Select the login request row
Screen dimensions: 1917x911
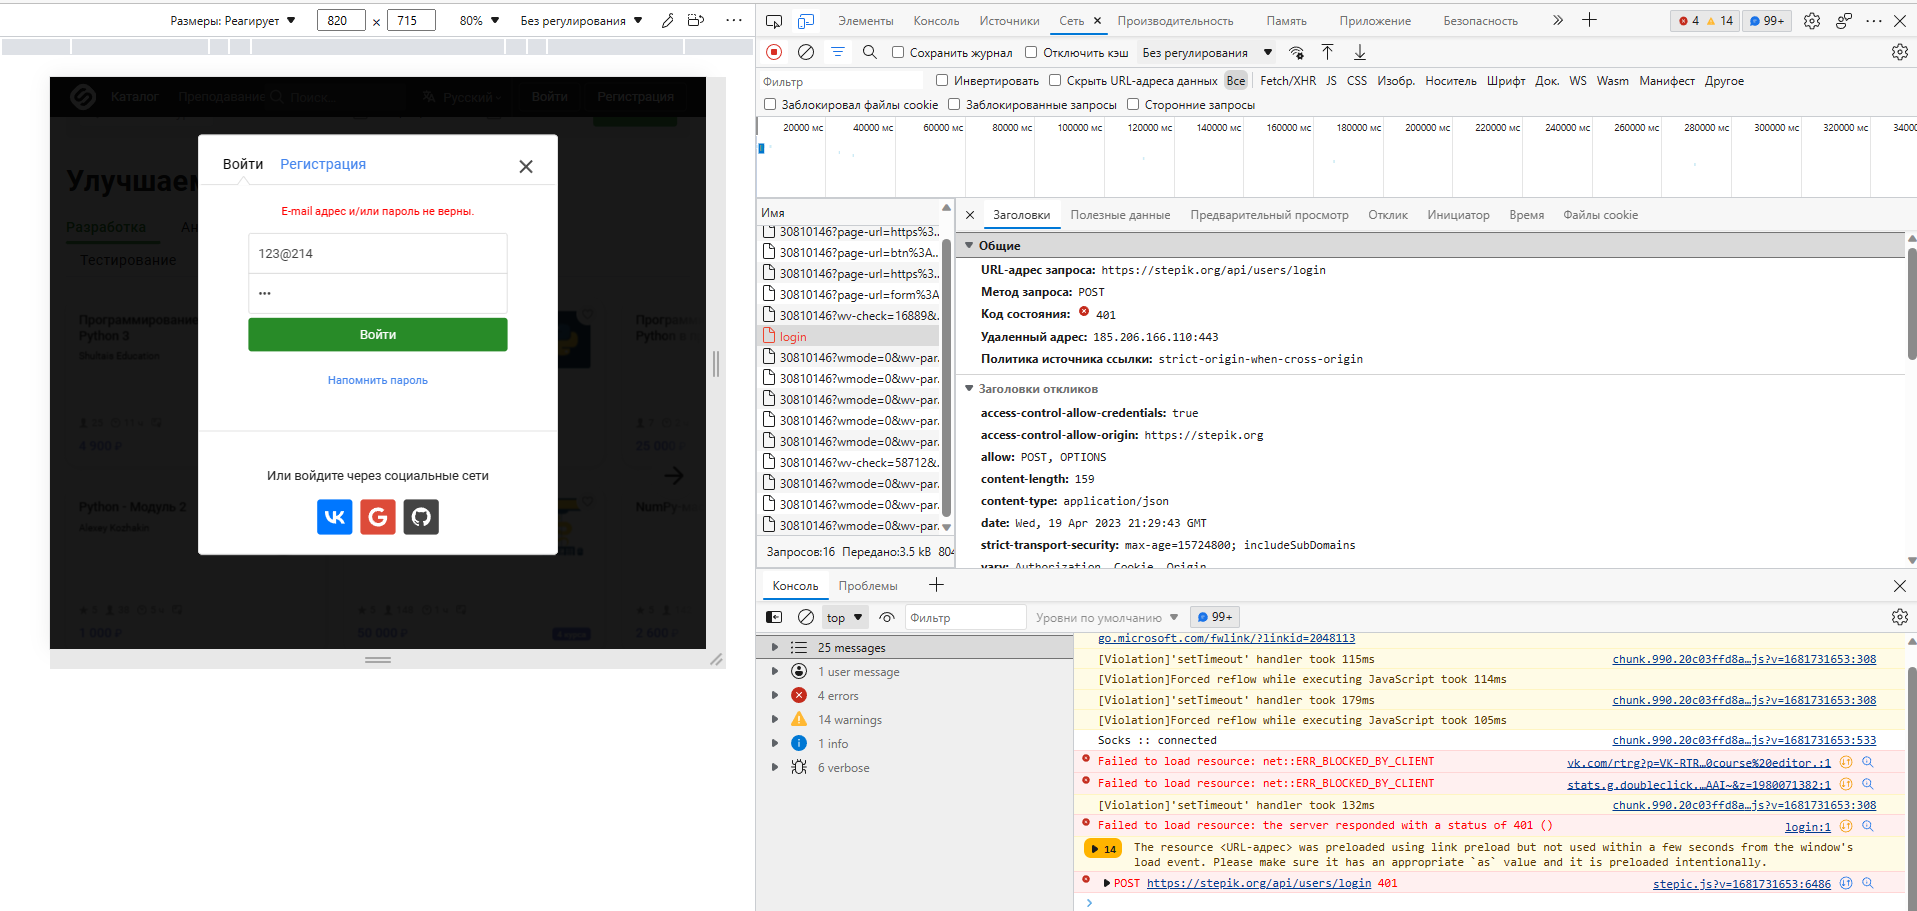850,337
